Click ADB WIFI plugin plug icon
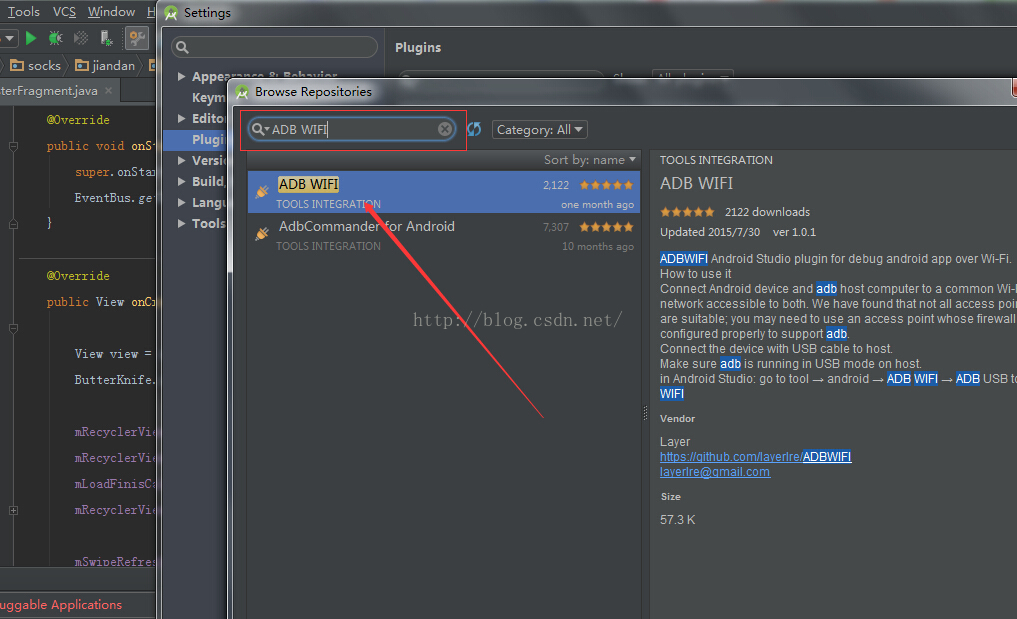The height and width of the screenshot is (619, 1017). point(262,191)
